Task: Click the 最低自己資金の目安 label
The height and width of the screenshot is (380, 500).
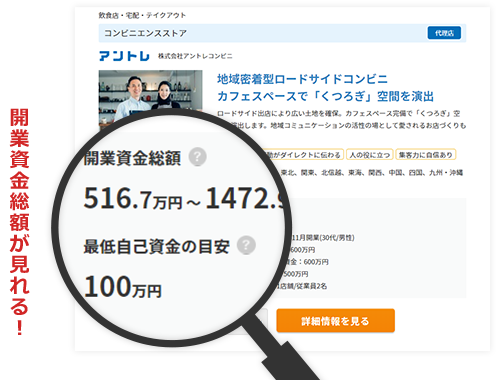Action: click(x=156, y=247)
